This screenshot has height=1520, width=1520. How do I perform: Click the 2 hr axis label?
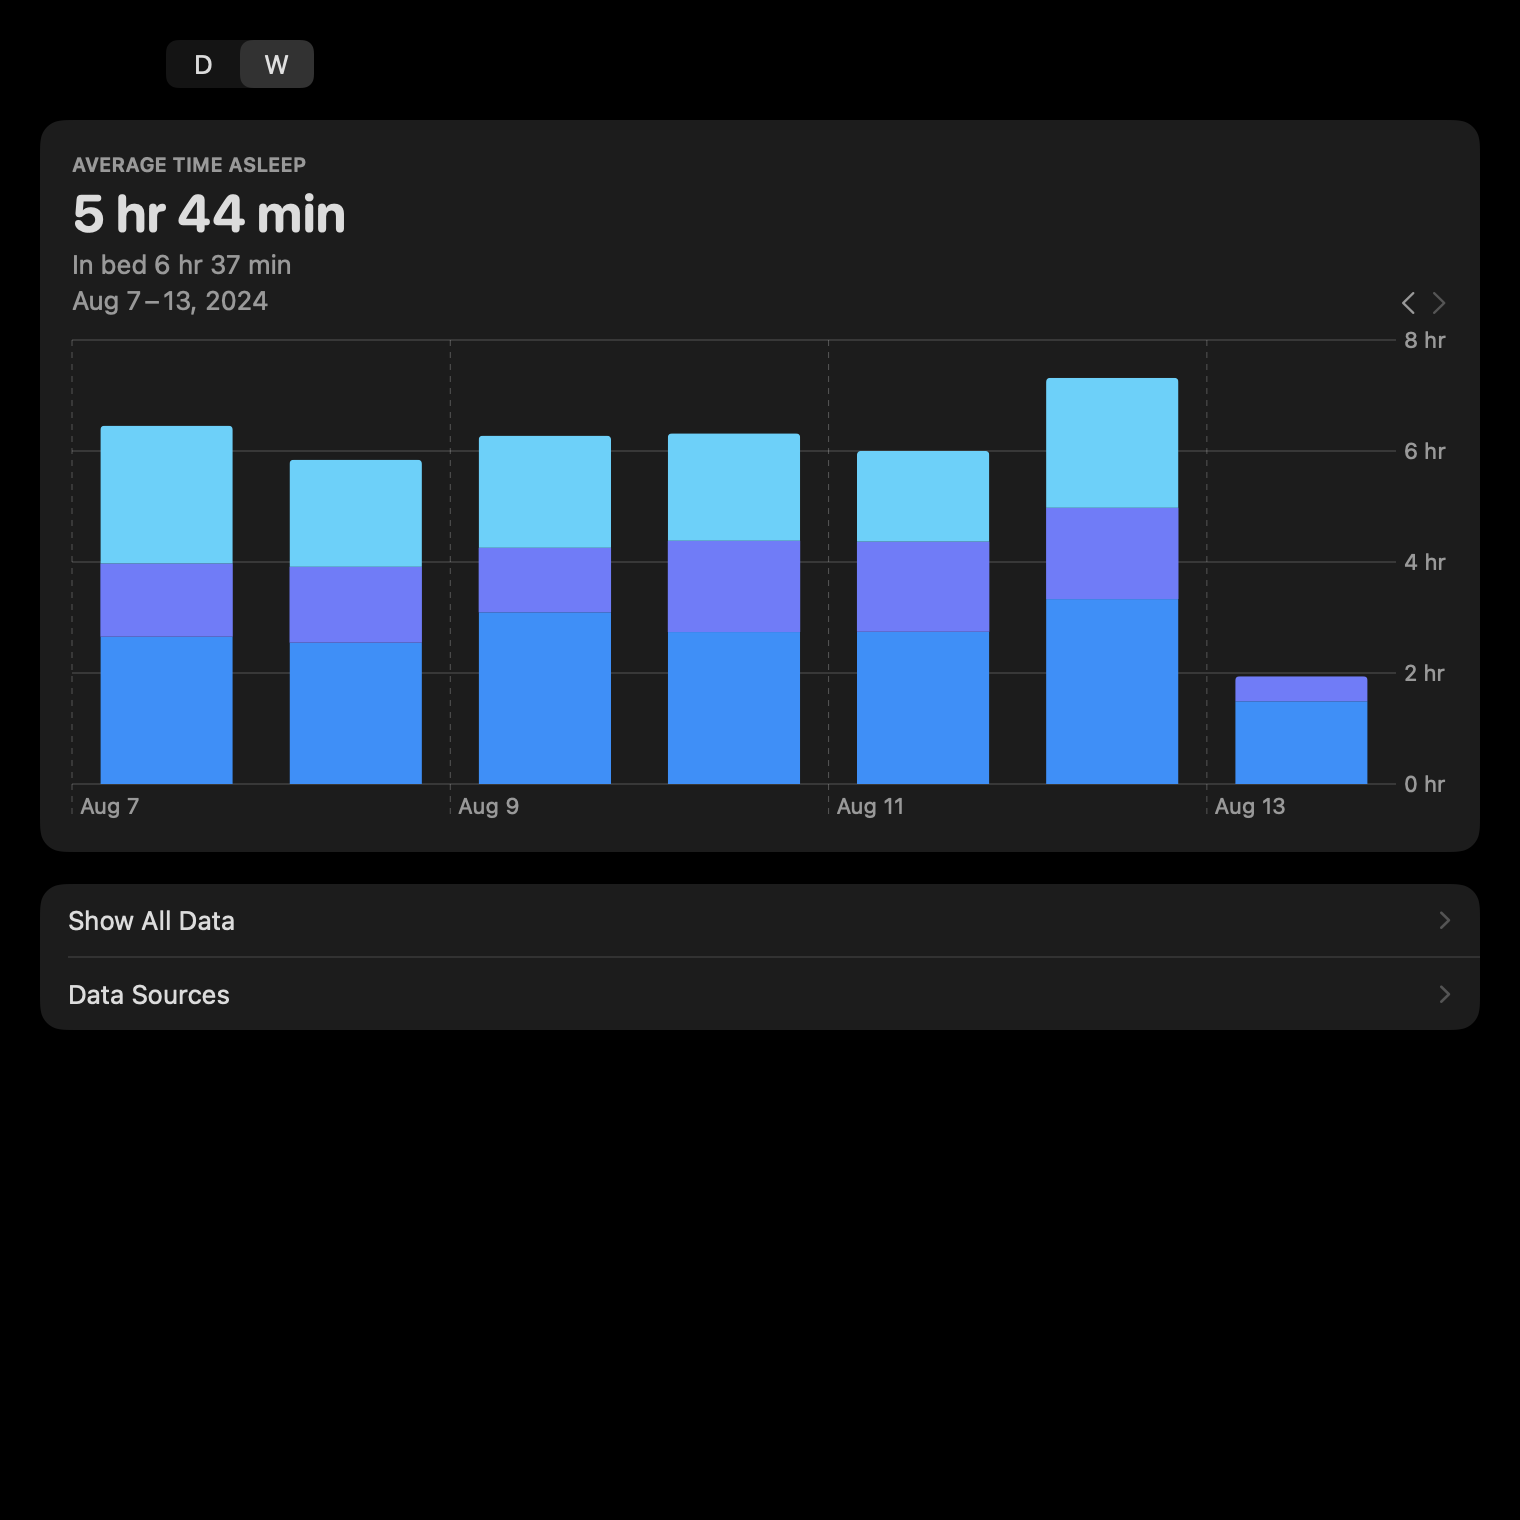[x=1425, y=673]
